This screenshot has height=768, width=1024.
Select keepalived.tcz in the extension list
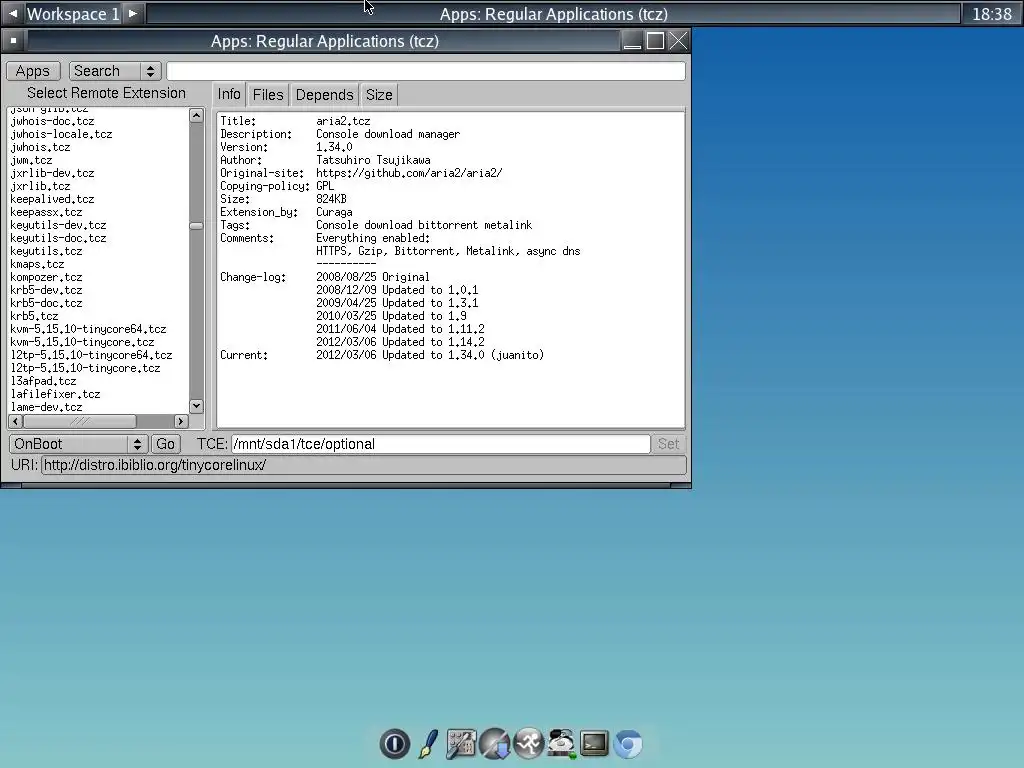click(52, 199)
